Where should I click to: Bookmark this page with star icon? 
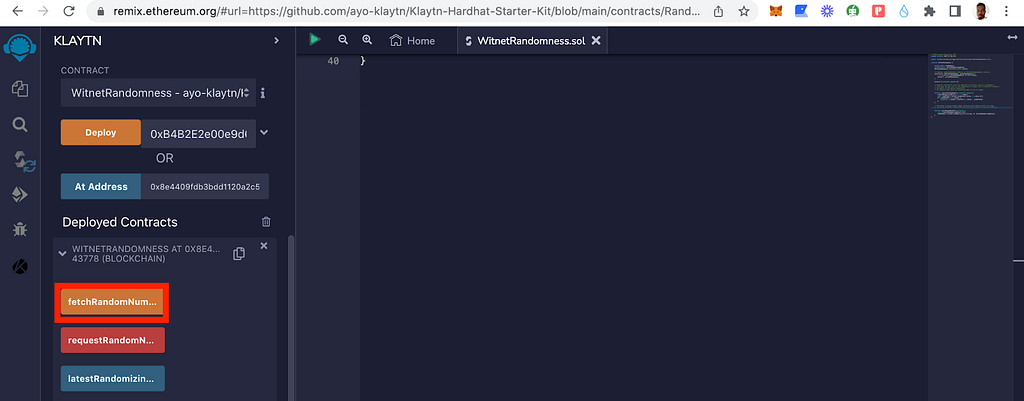pos(743,11)
